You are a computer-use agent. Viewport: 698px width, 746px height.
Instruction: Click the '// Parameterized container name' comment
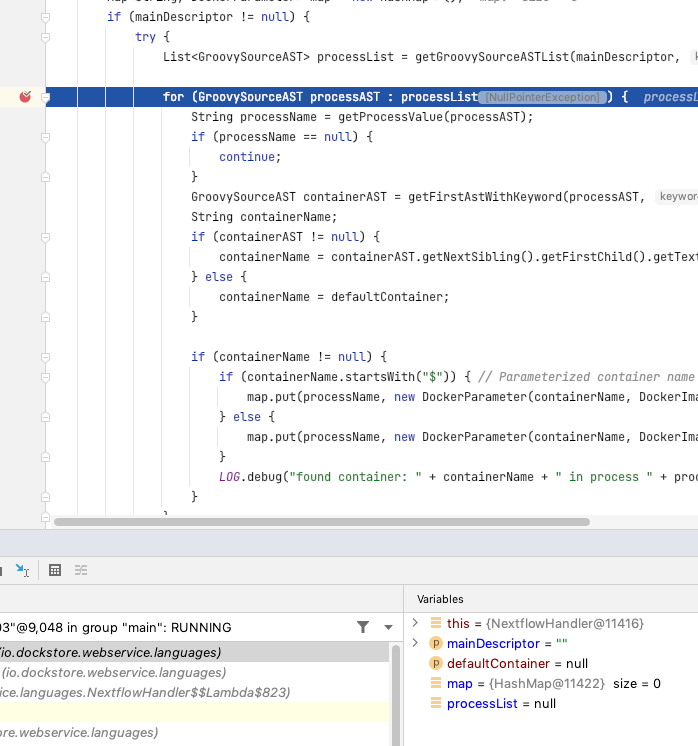click(x=586, y=376)
